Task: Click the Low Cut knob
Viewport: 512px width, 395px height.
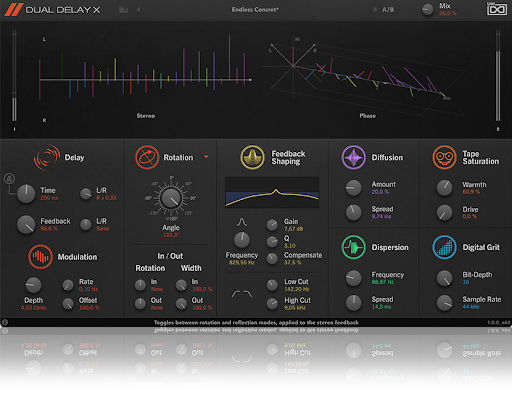Action: point(272,285)
